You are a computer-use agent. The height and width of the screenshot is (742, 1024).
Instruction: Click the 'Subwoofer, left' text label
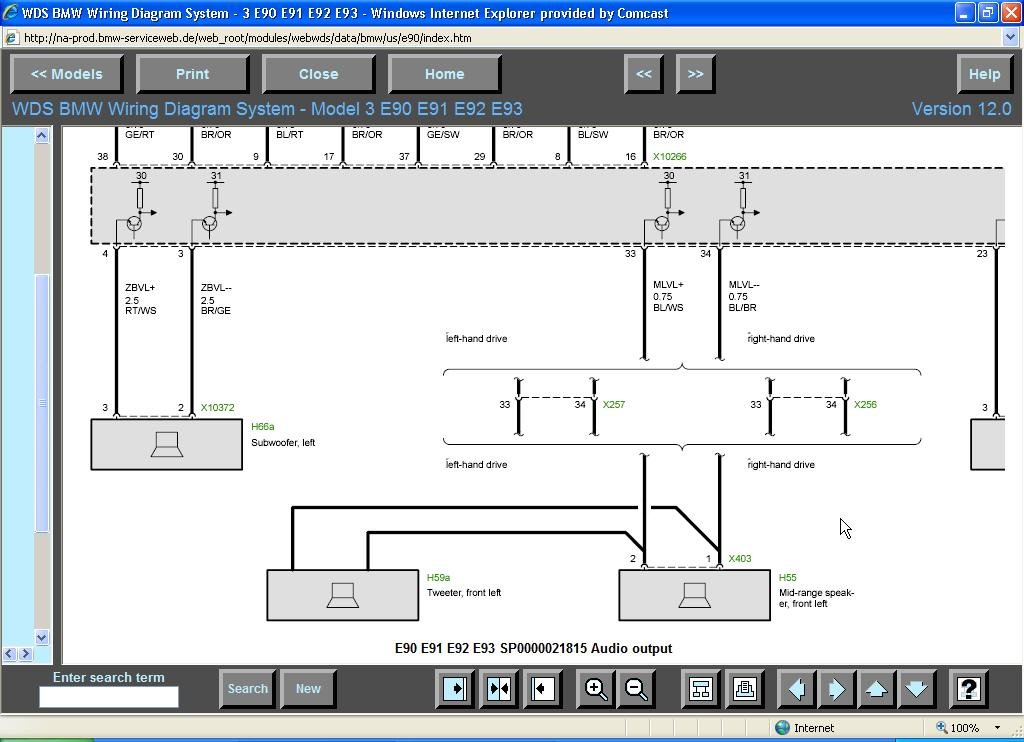coord(283,443)
